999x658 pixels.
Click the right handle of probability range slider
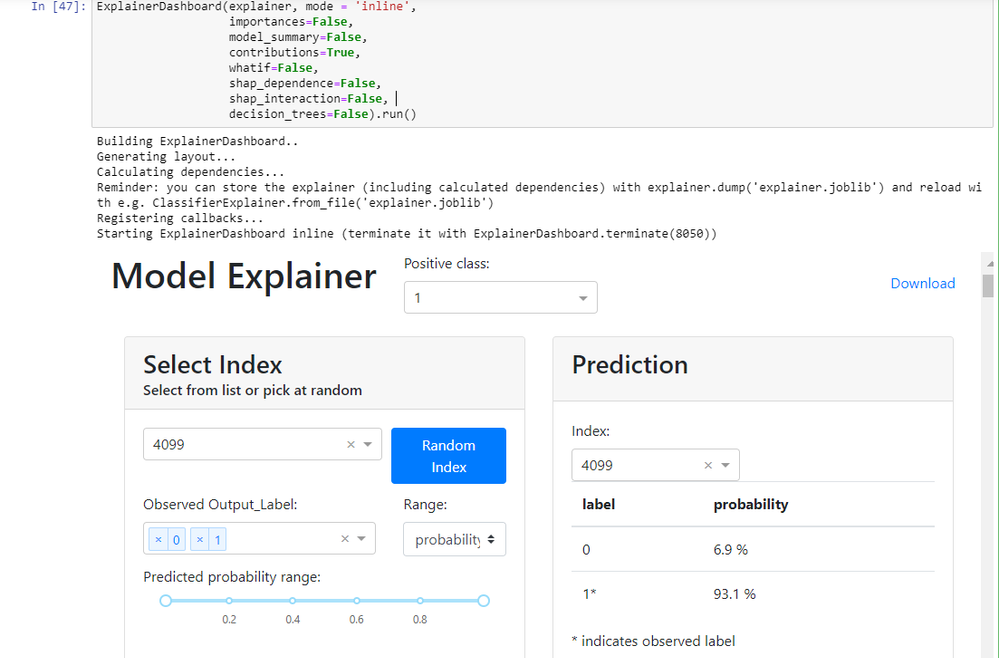483,600
